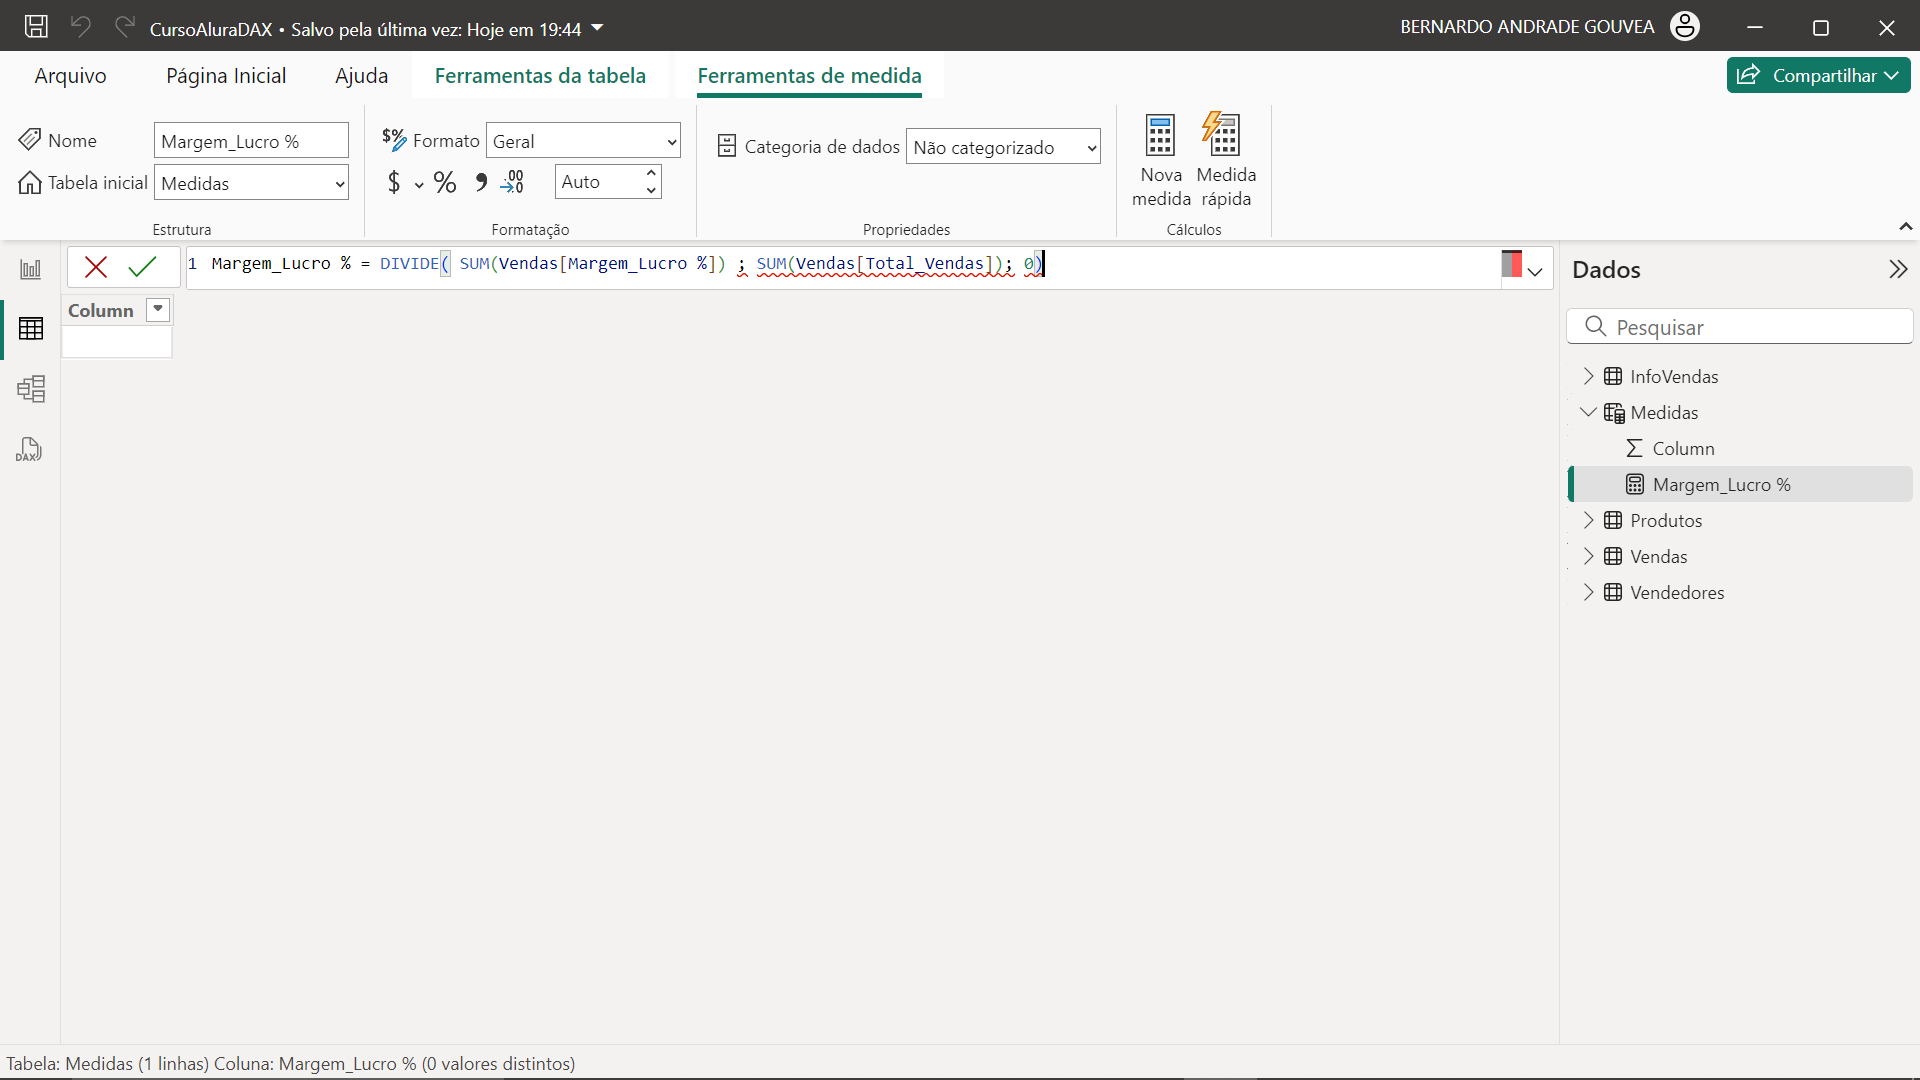Screen dimensions: 1920x1080
Task: Collapse the Medidas table
Action: (1588, 412)
